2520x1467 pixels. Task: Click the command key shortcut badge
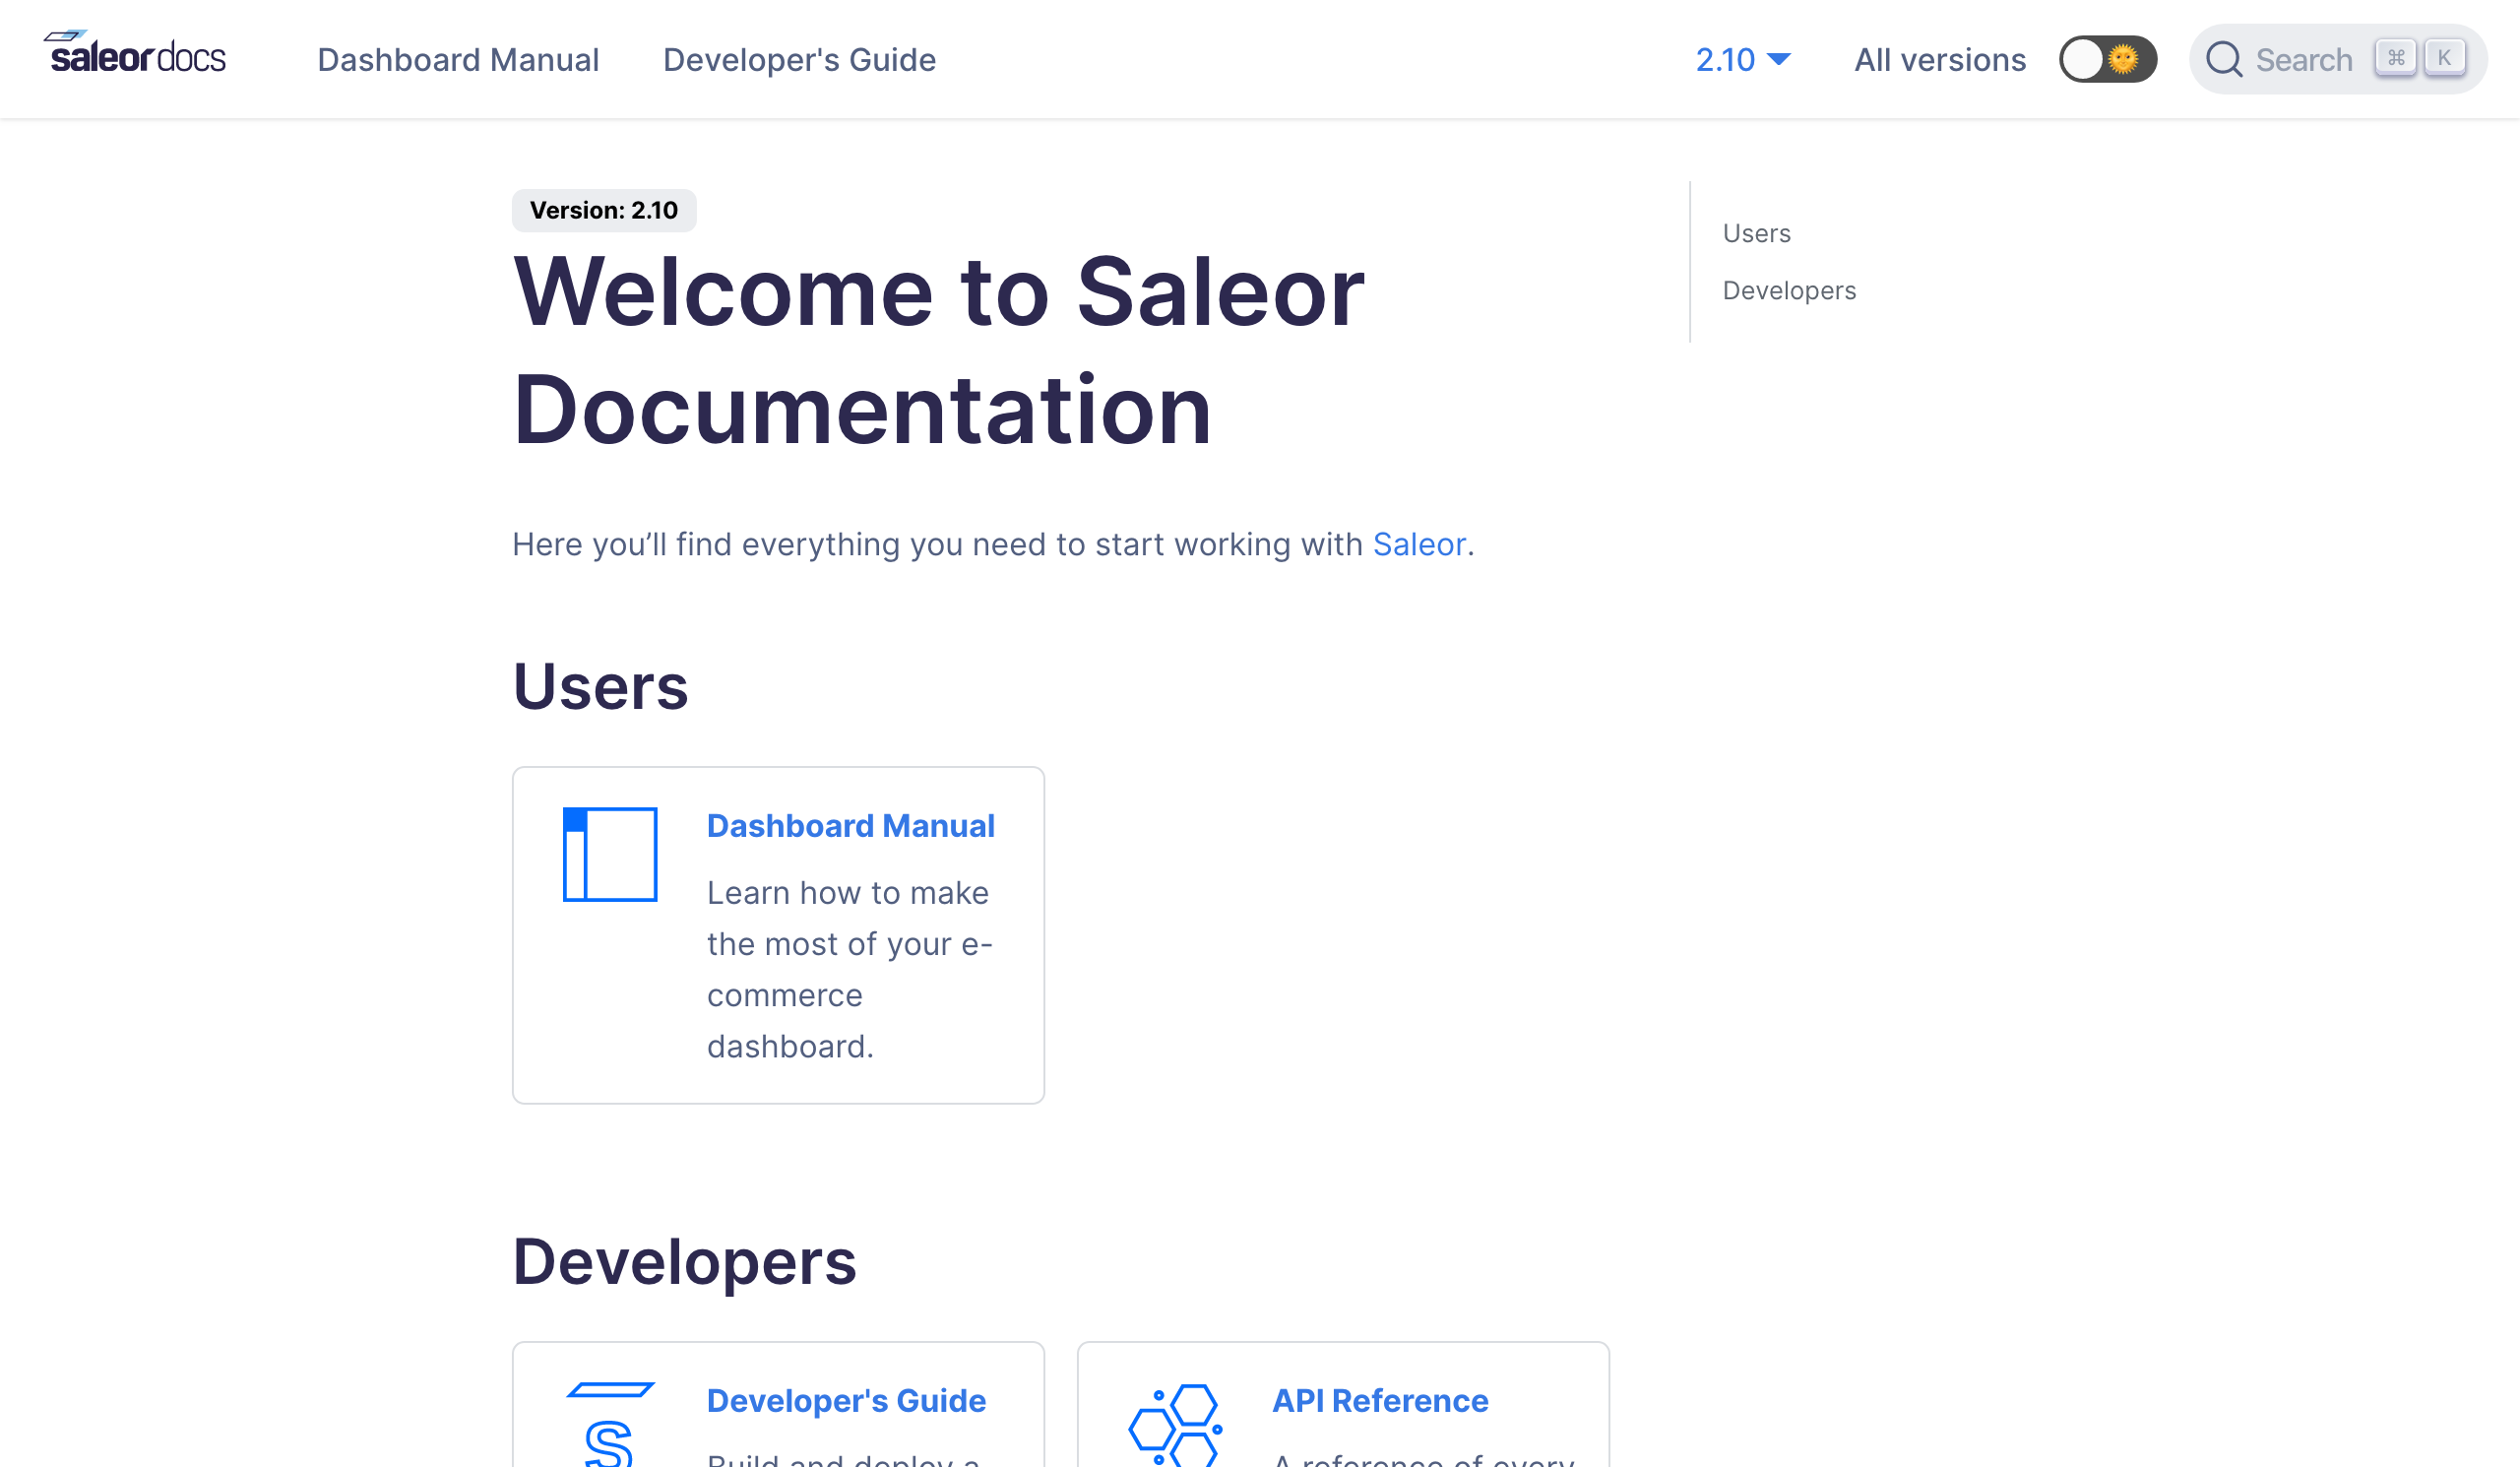2396,58
